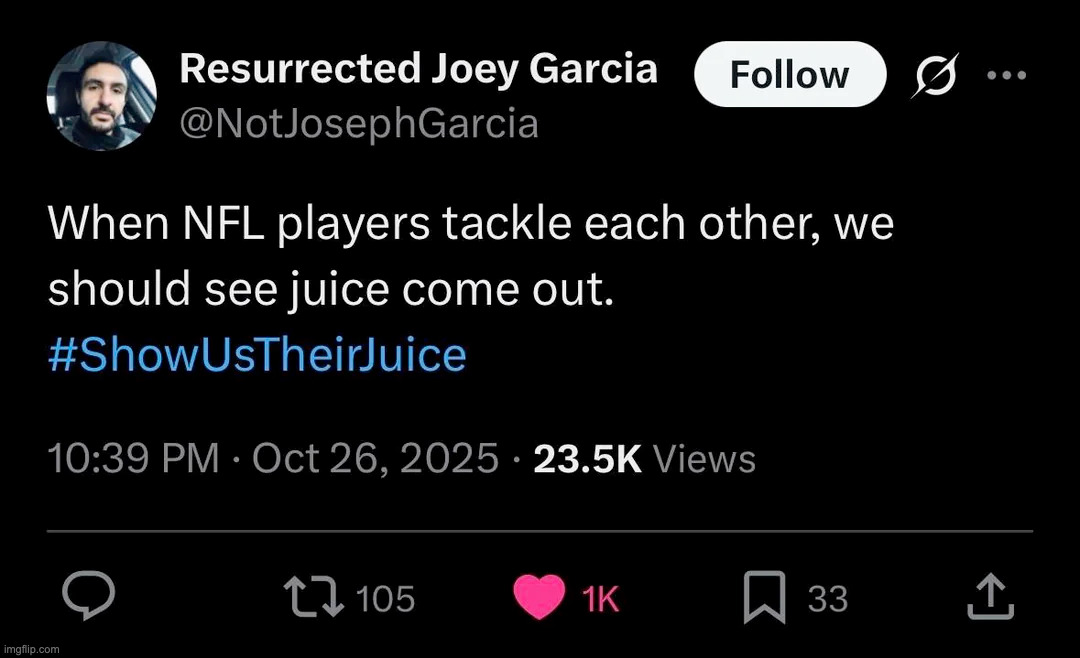
Task: Click the display name Resurrected Joey Garcia
Action: click(419, 69)
